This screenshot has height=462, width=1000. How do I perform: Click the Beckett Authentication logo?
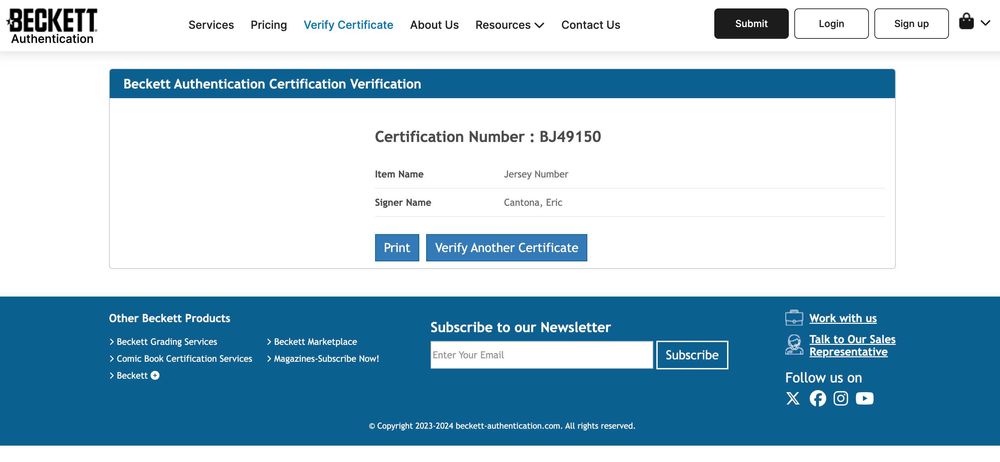pyautogui.click(x=52, y=26)
